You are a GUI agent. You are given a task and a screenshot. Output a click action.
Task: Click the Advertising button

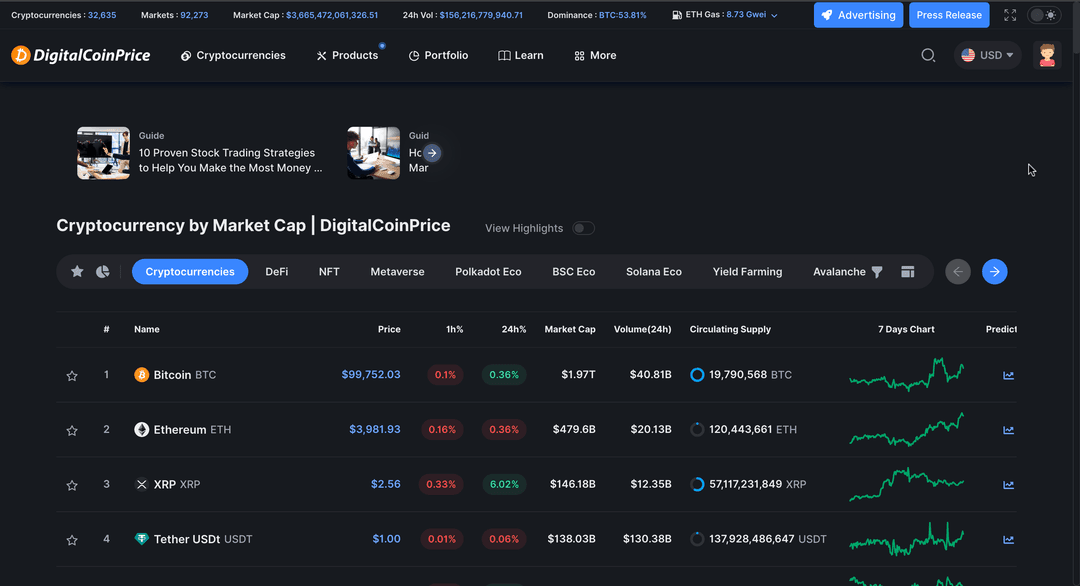pyautogui.click(x=858, y=15)
